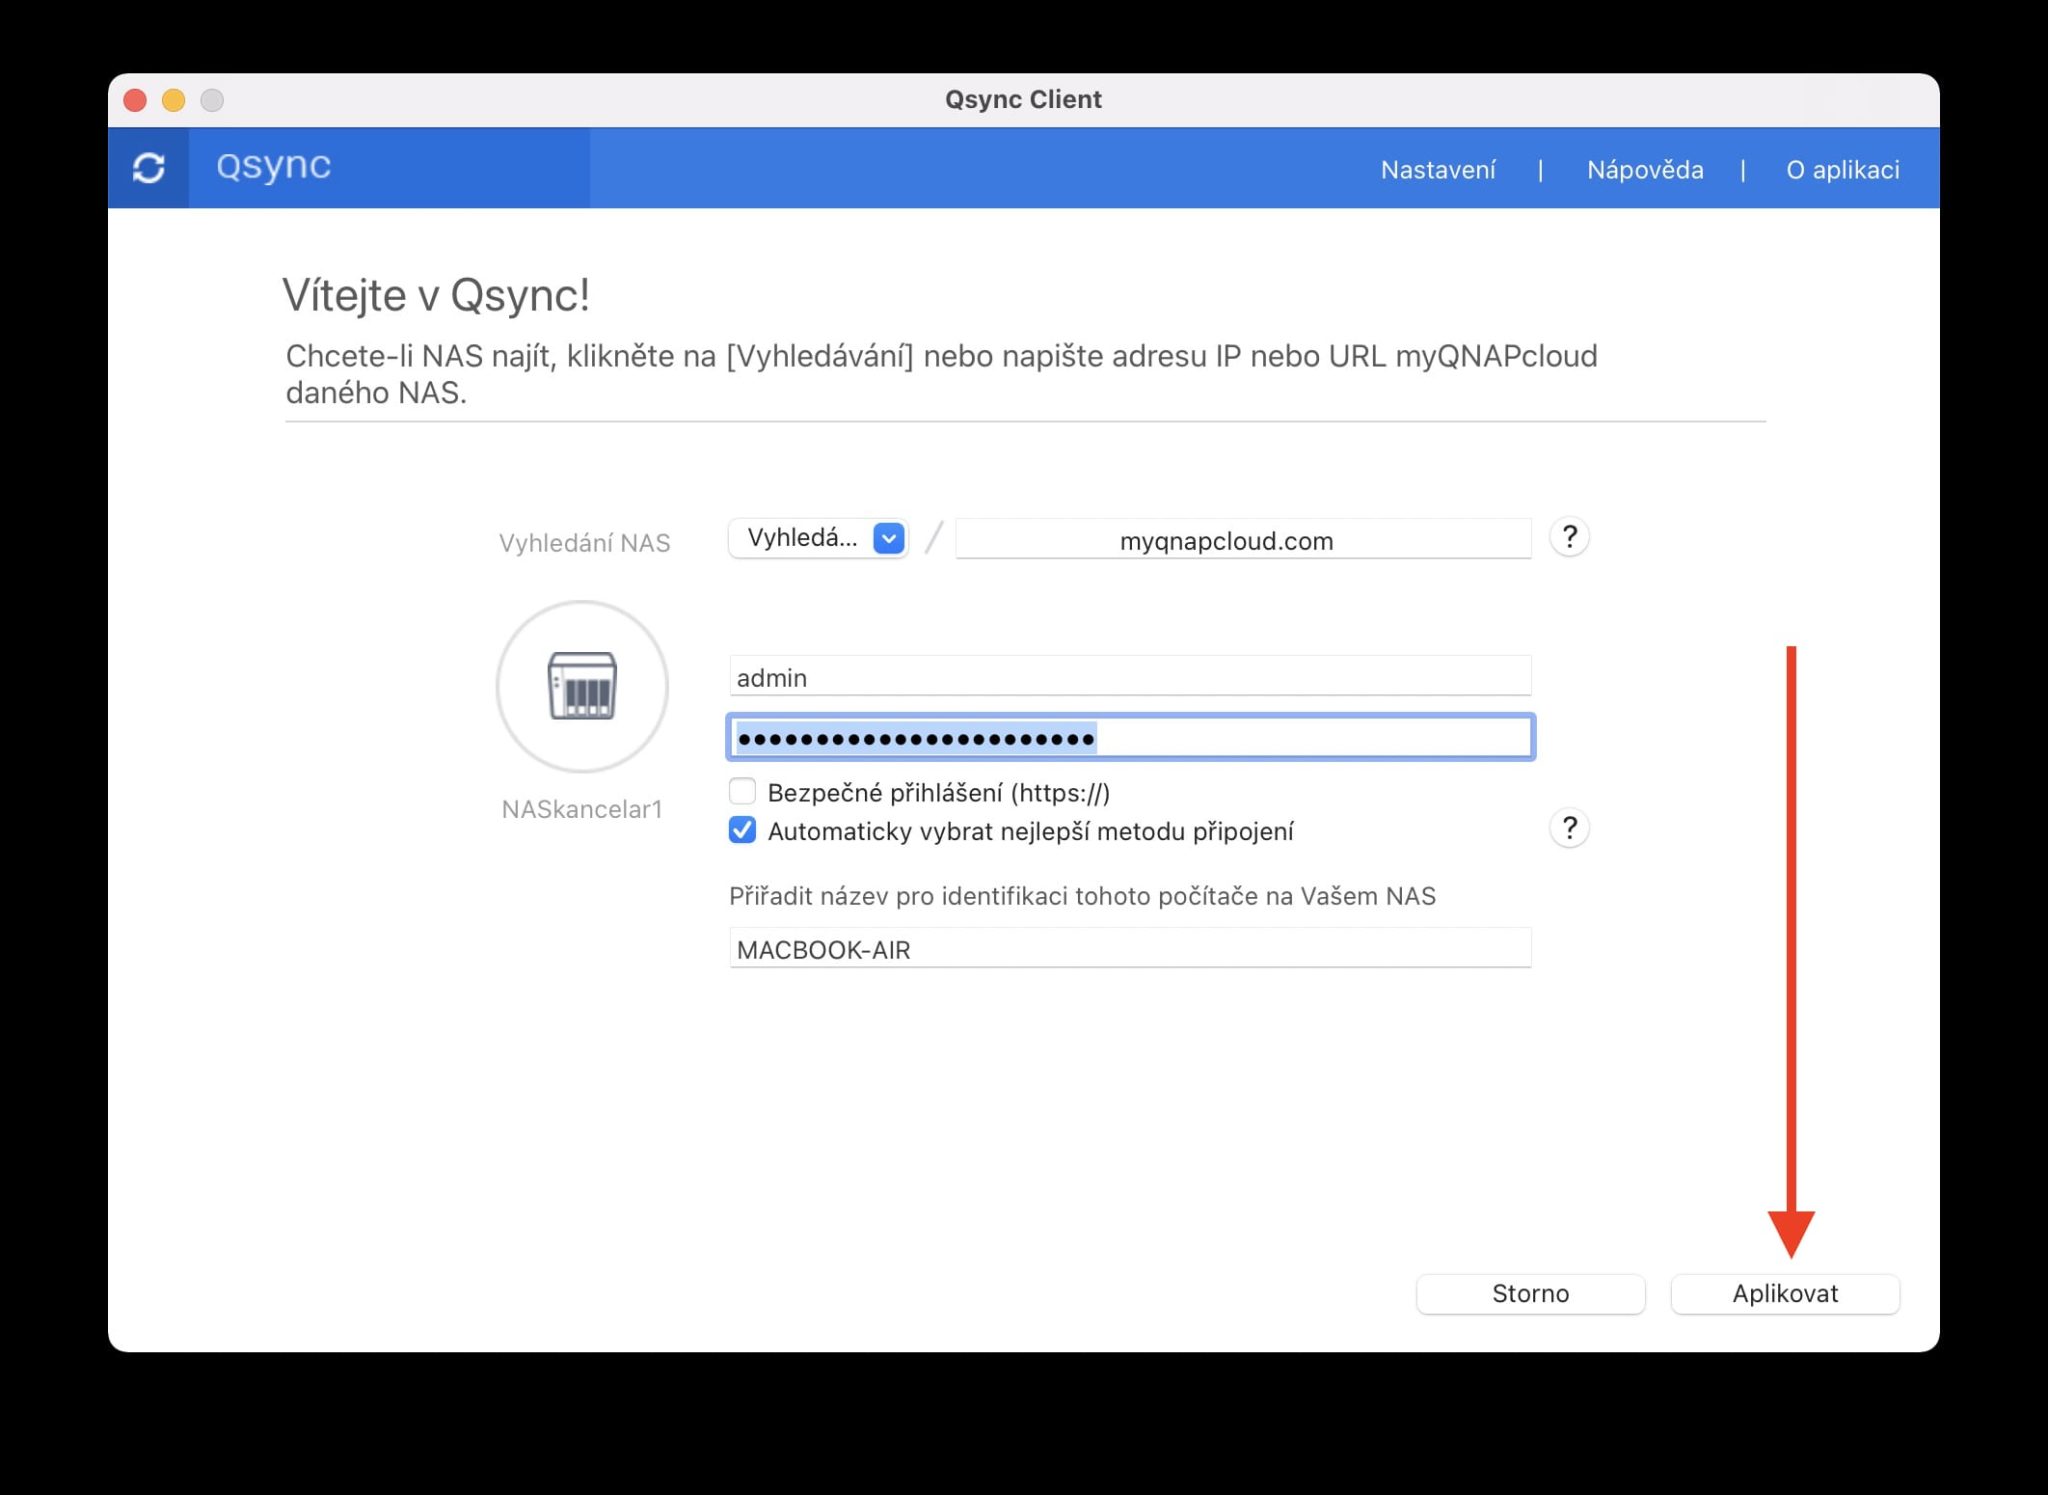Screen dimensions: 2048x1495
Task: Click the chevron on the Vyhledá... selector
Action: pos(888,539)
